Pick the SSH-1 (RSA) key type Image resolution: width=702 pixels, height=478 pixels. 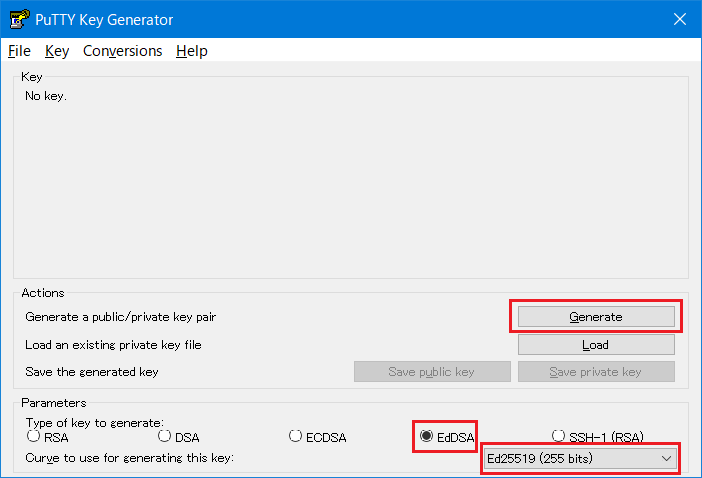pos(559,436)
